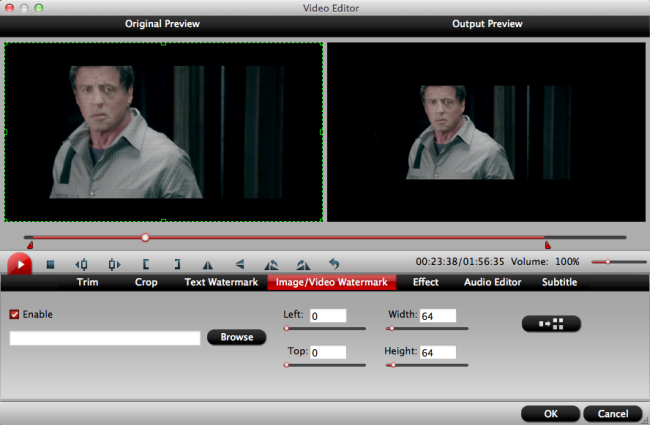The image size is (650, 425).
Task: Click the Height value field
Action: (x=438, y=352)
